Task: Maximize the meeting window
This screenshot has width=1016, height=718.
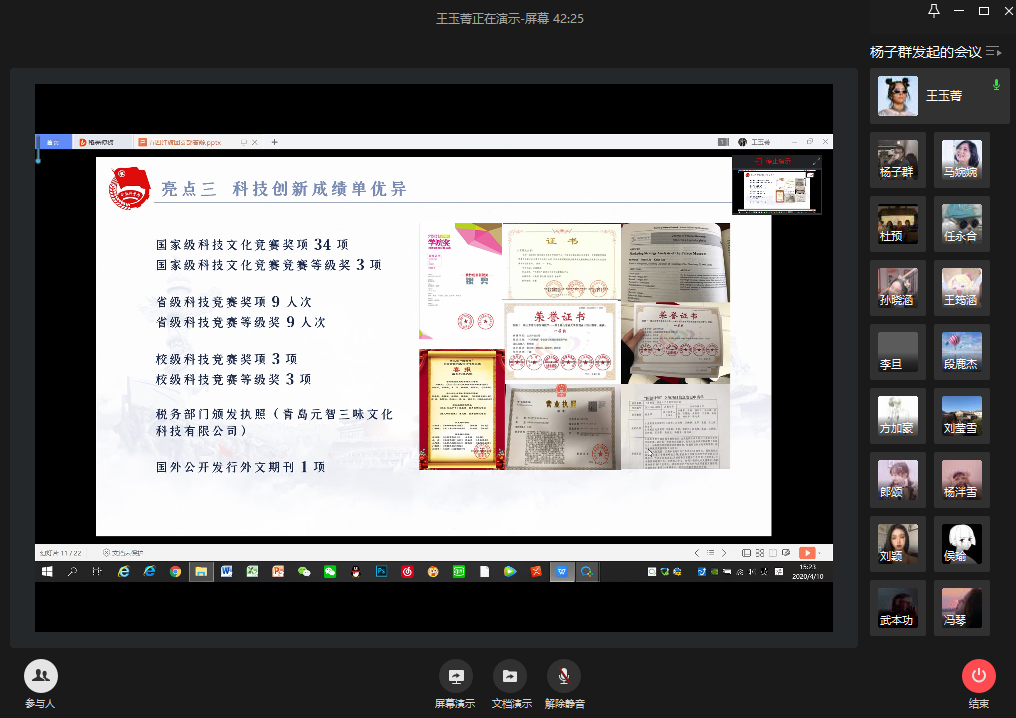Action: click(x=984, y=11)
